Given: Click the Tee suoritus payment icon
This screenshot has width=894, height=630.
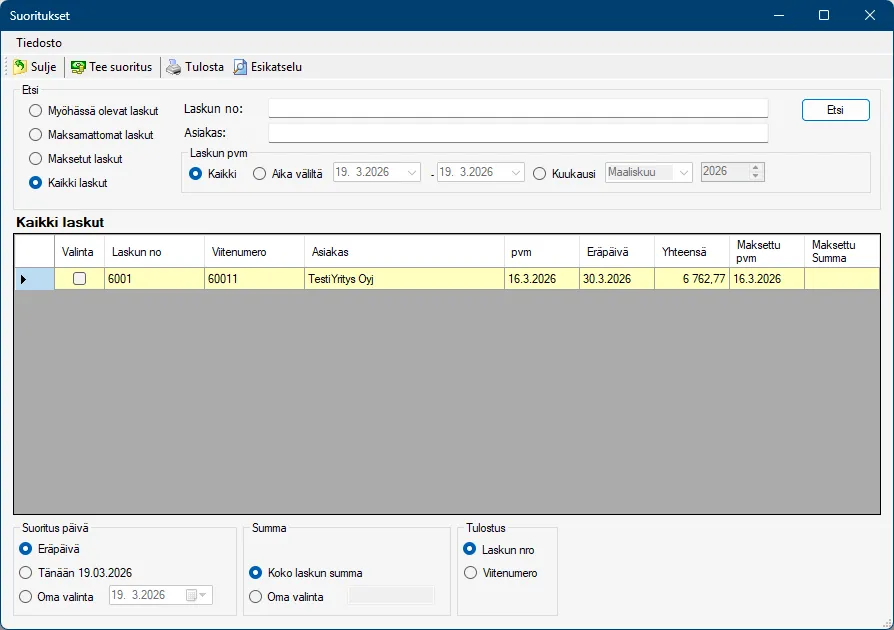Looking at the screenshot, I should (x=78, y=67).
